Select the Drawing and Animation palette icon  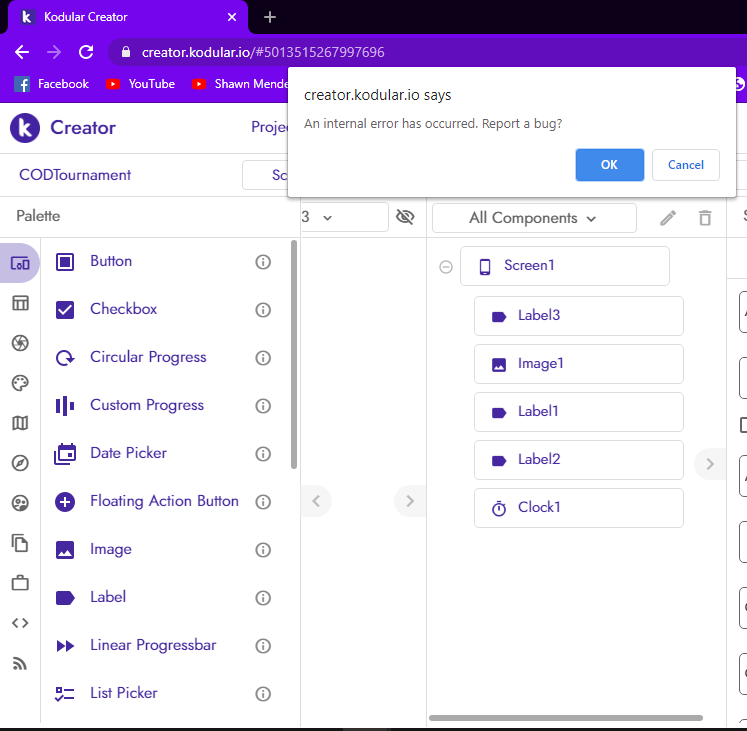pyautogui.click(x=20, y=383)
